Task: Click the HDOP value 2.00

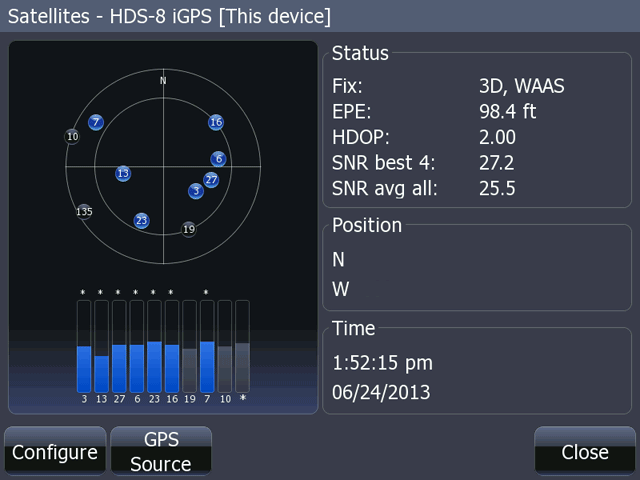Action: [497, 137]
